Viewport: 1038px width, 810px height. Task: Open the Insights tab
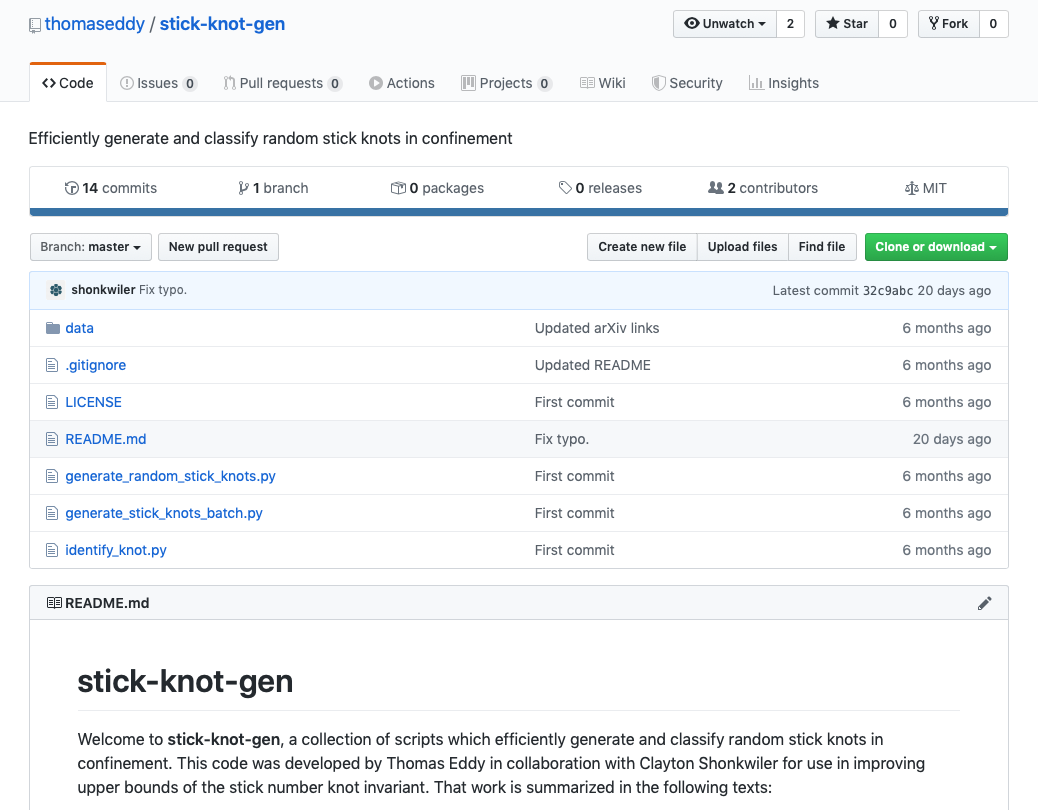pos(784,83)
